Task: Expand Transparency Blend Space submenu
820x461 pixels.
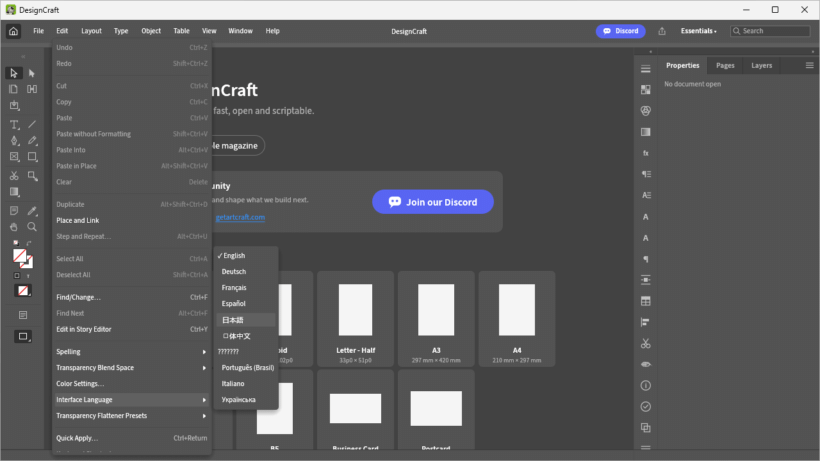Action: 131,368
